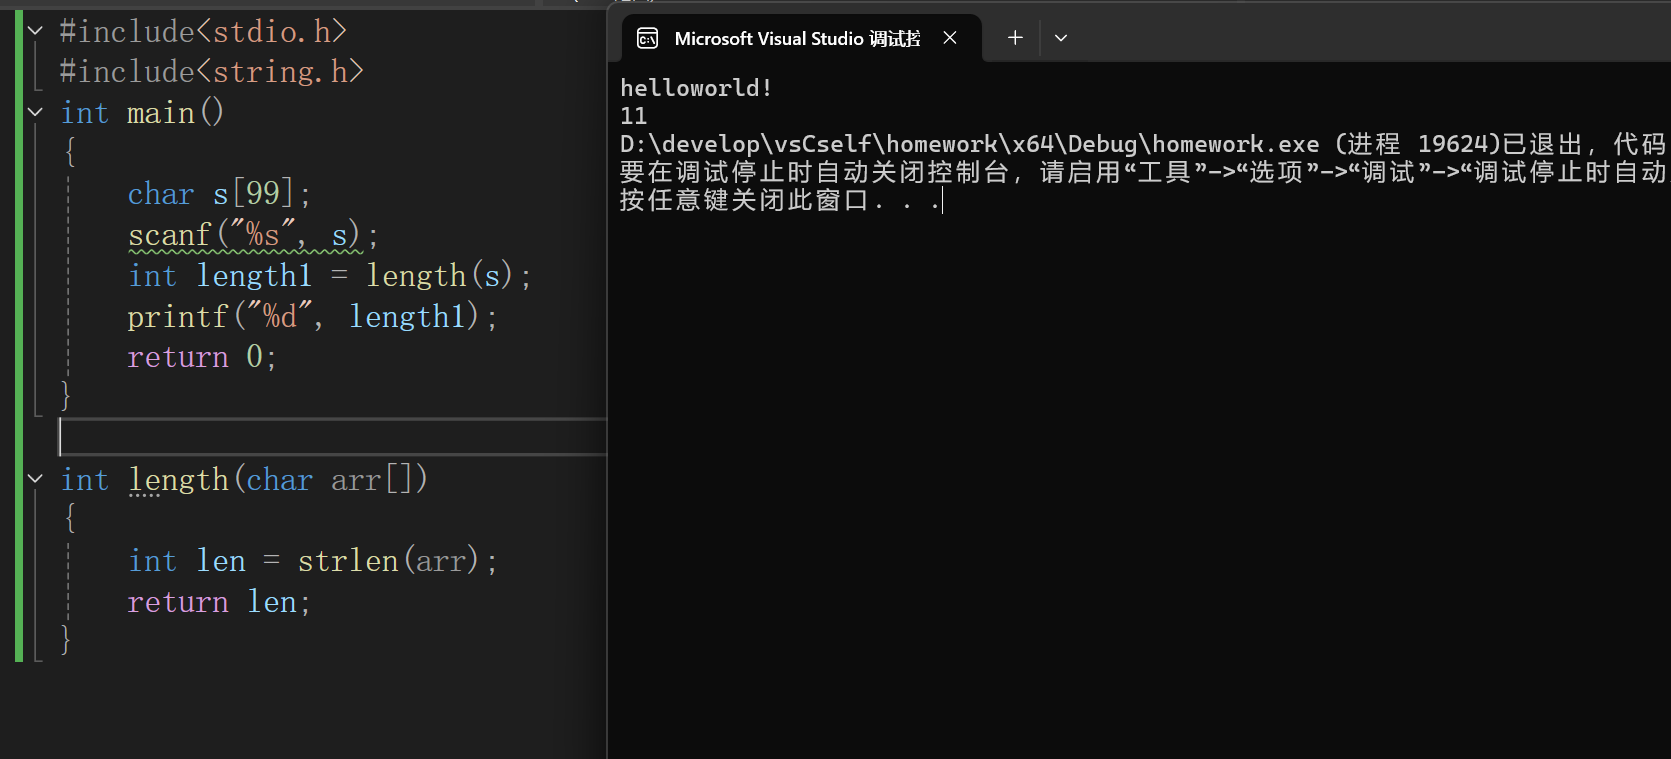Place cursor on the printf statement
Image resolution: width=1671 pixels, height=759 pixels.
[312, 317]
